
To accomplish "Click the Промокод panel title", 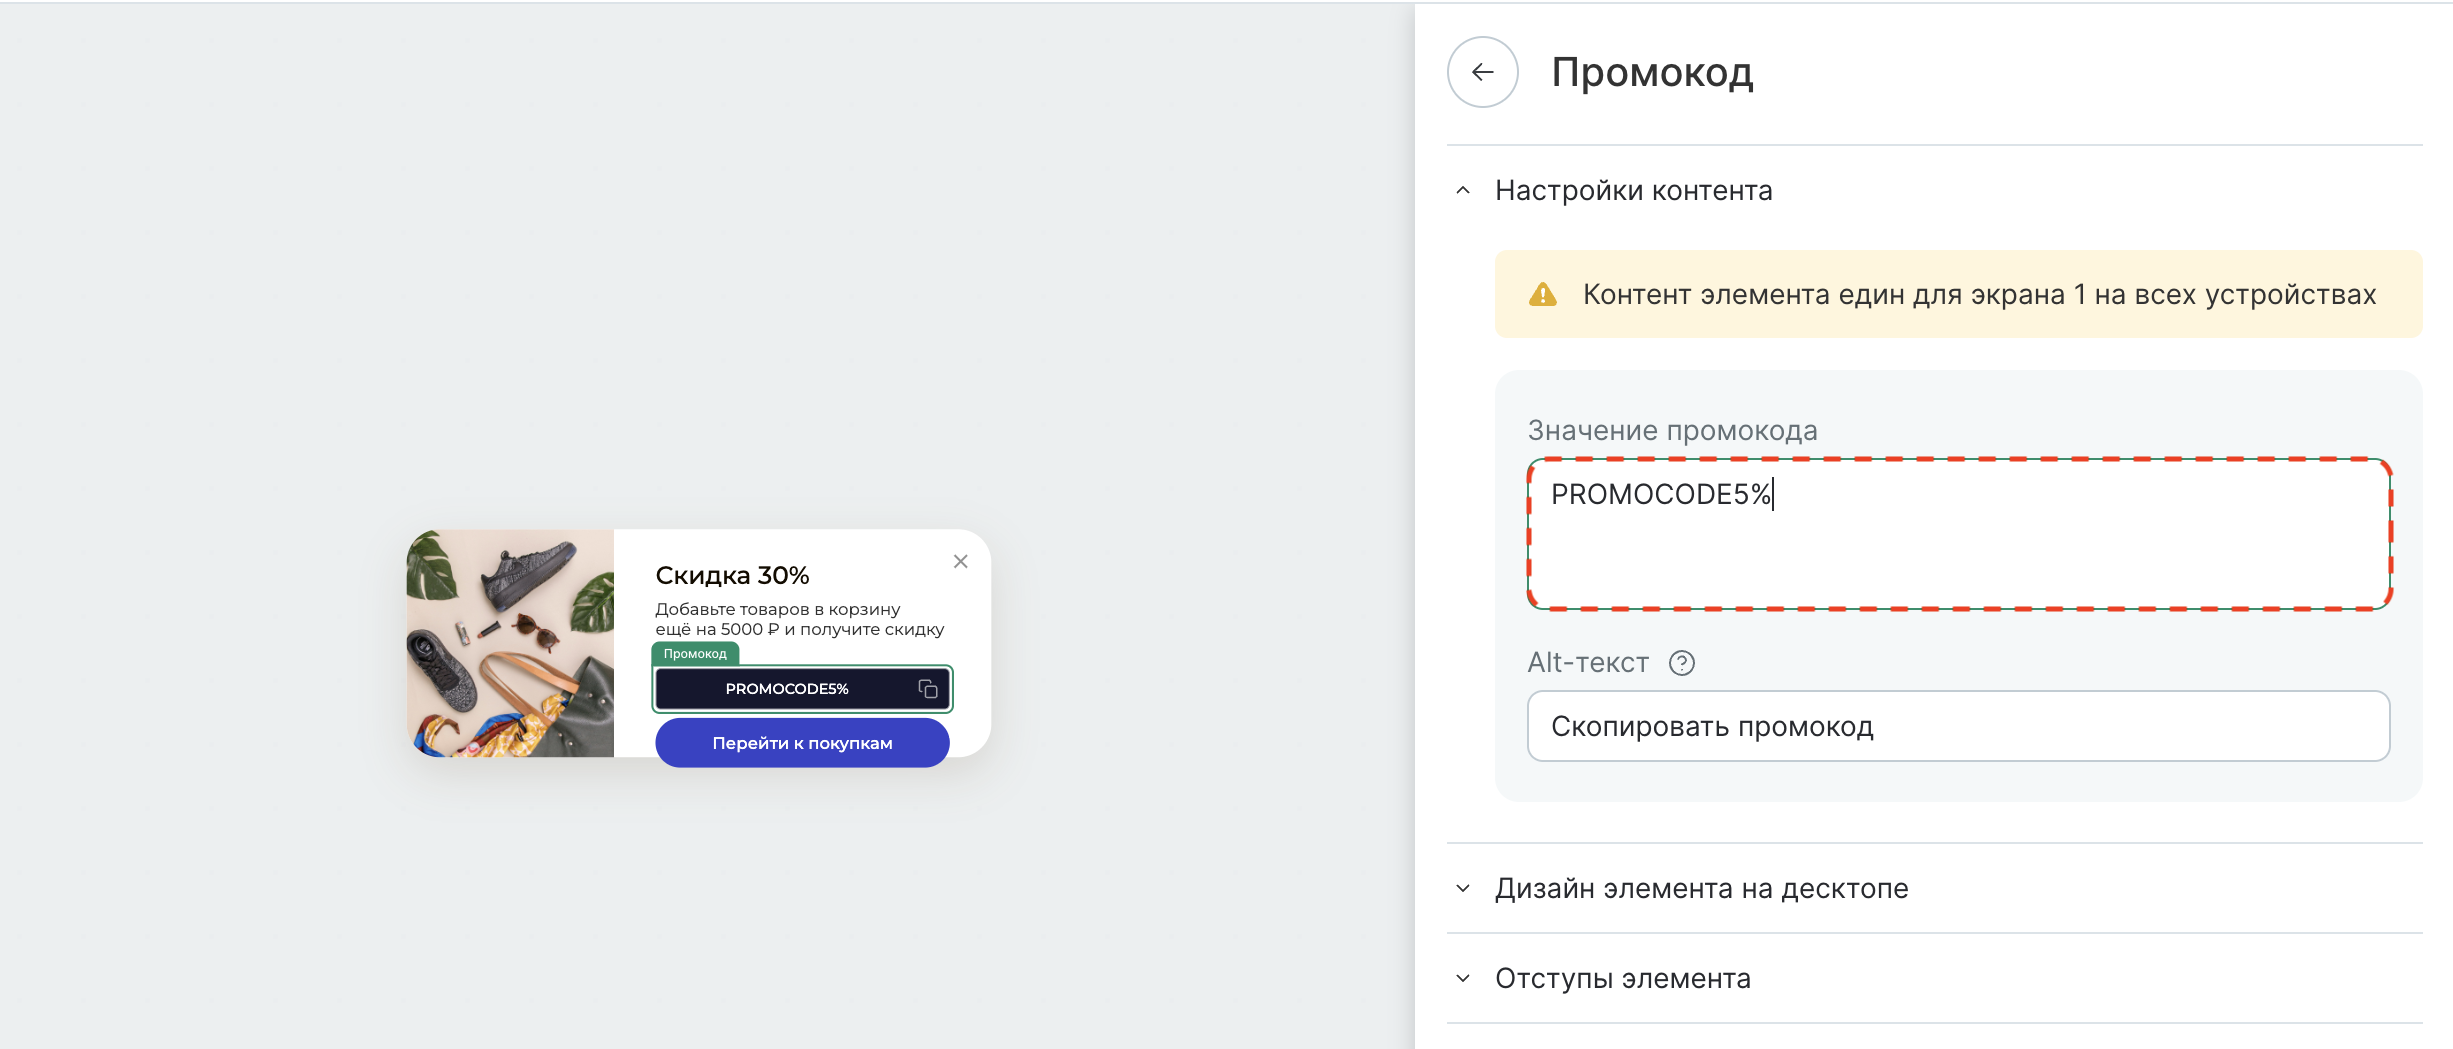I will [1652, 72].
